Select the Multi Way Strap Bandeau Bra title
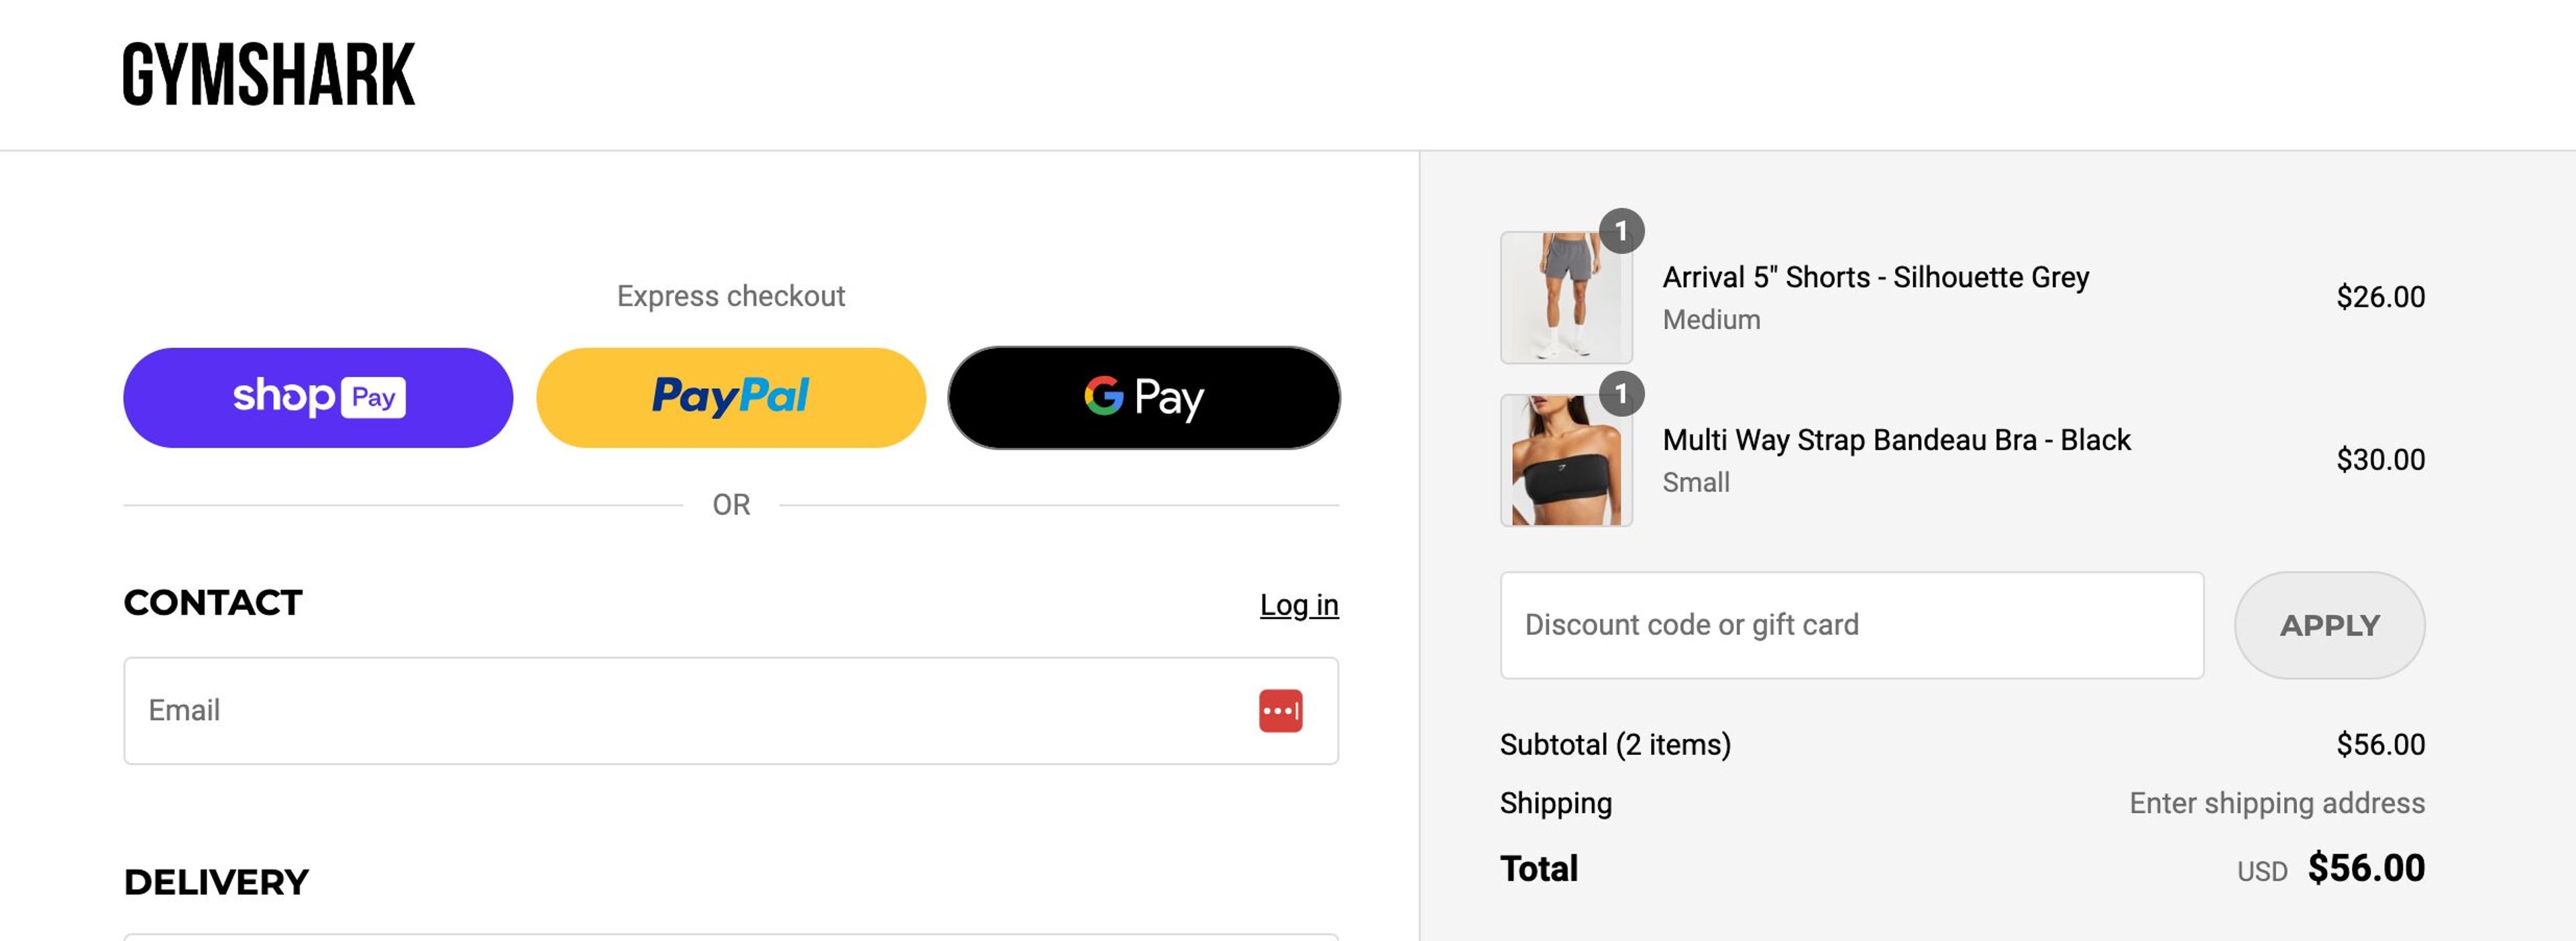The width and height of the screenshot is (2576, 941). [x=1896, y=439]
